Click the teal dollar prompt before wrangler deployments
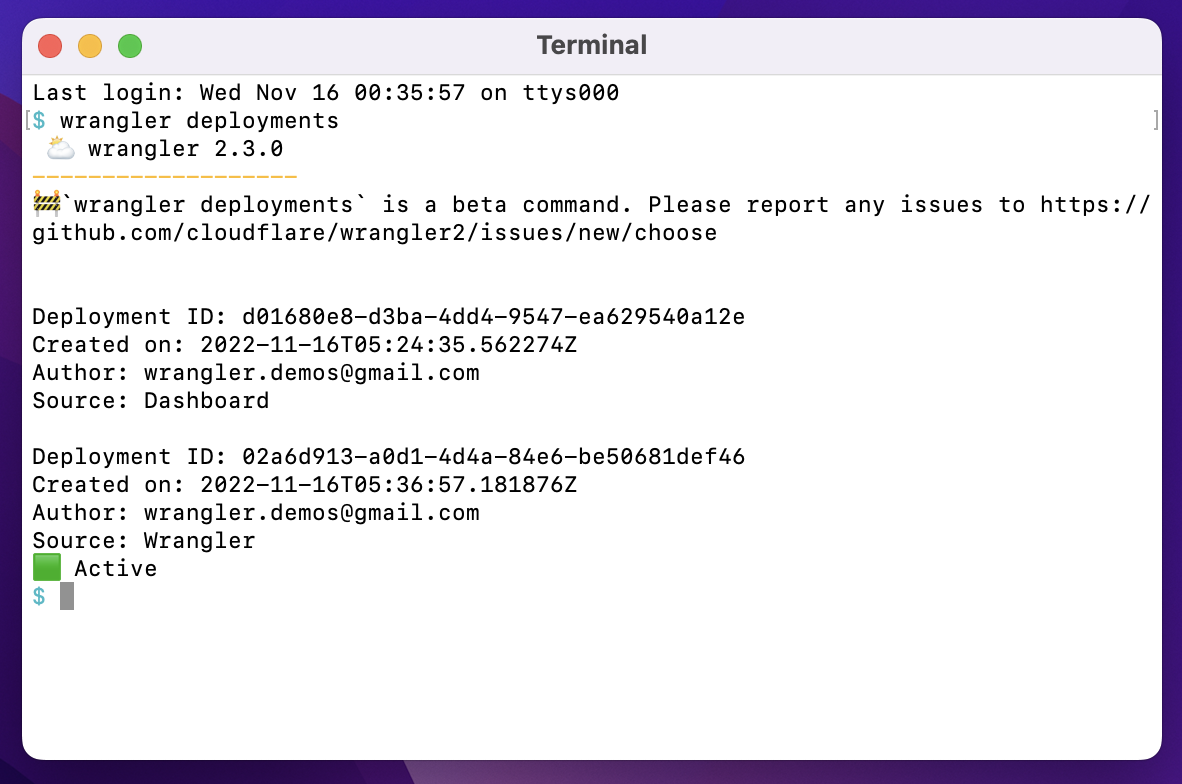Screen dimensions: 1182x784 [39, 121]
